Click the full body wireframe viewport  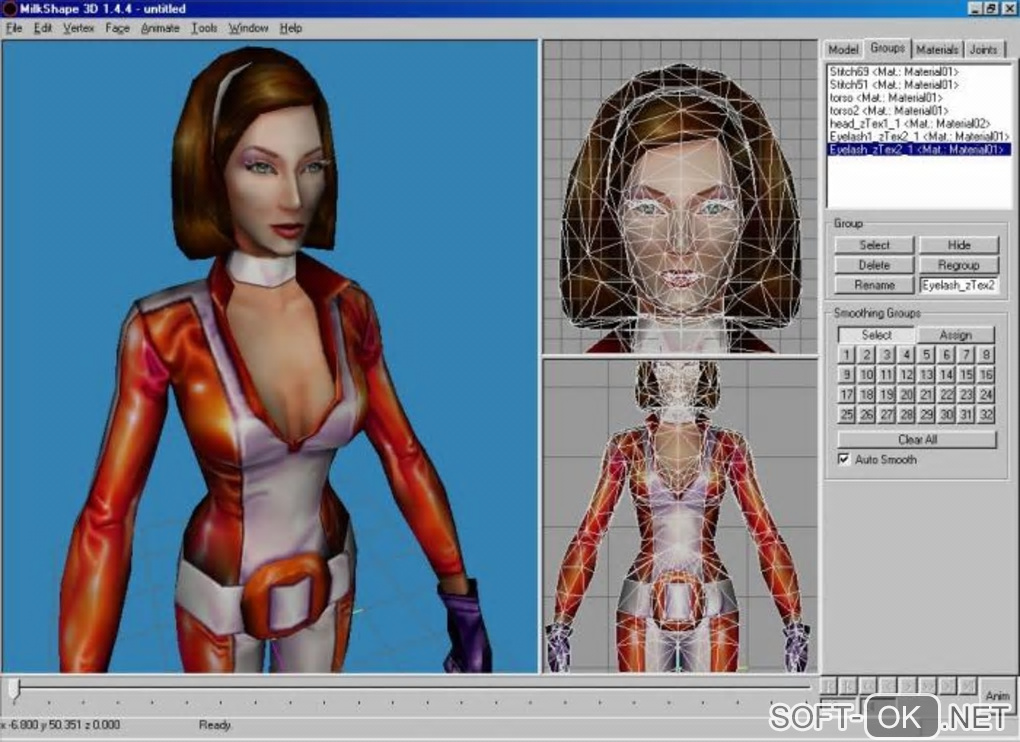[680, 516]
